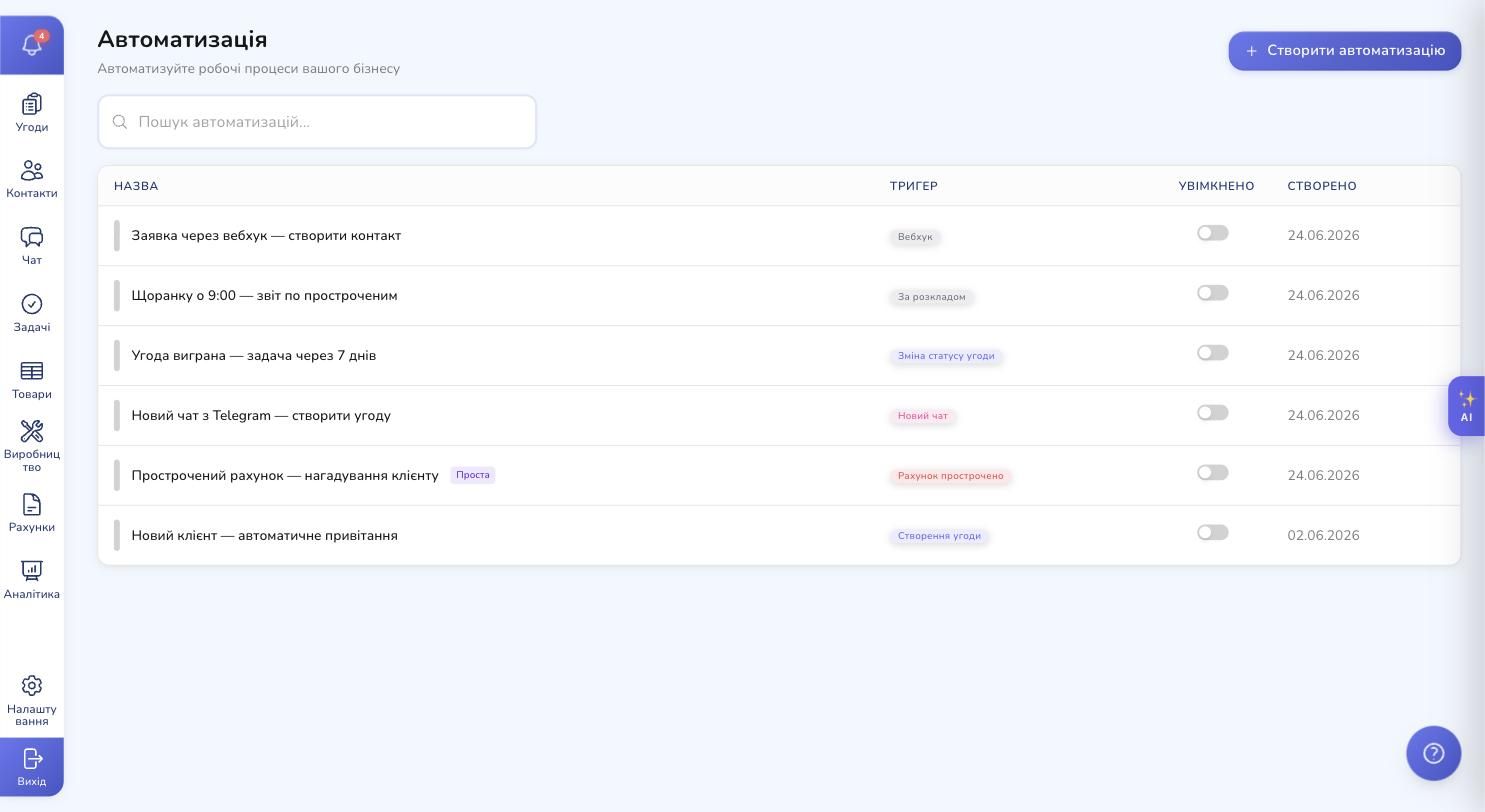Open row Щоранку о 9:00 — звіт по простроченим
The image size is (1485, 812).
pos(779,296)
